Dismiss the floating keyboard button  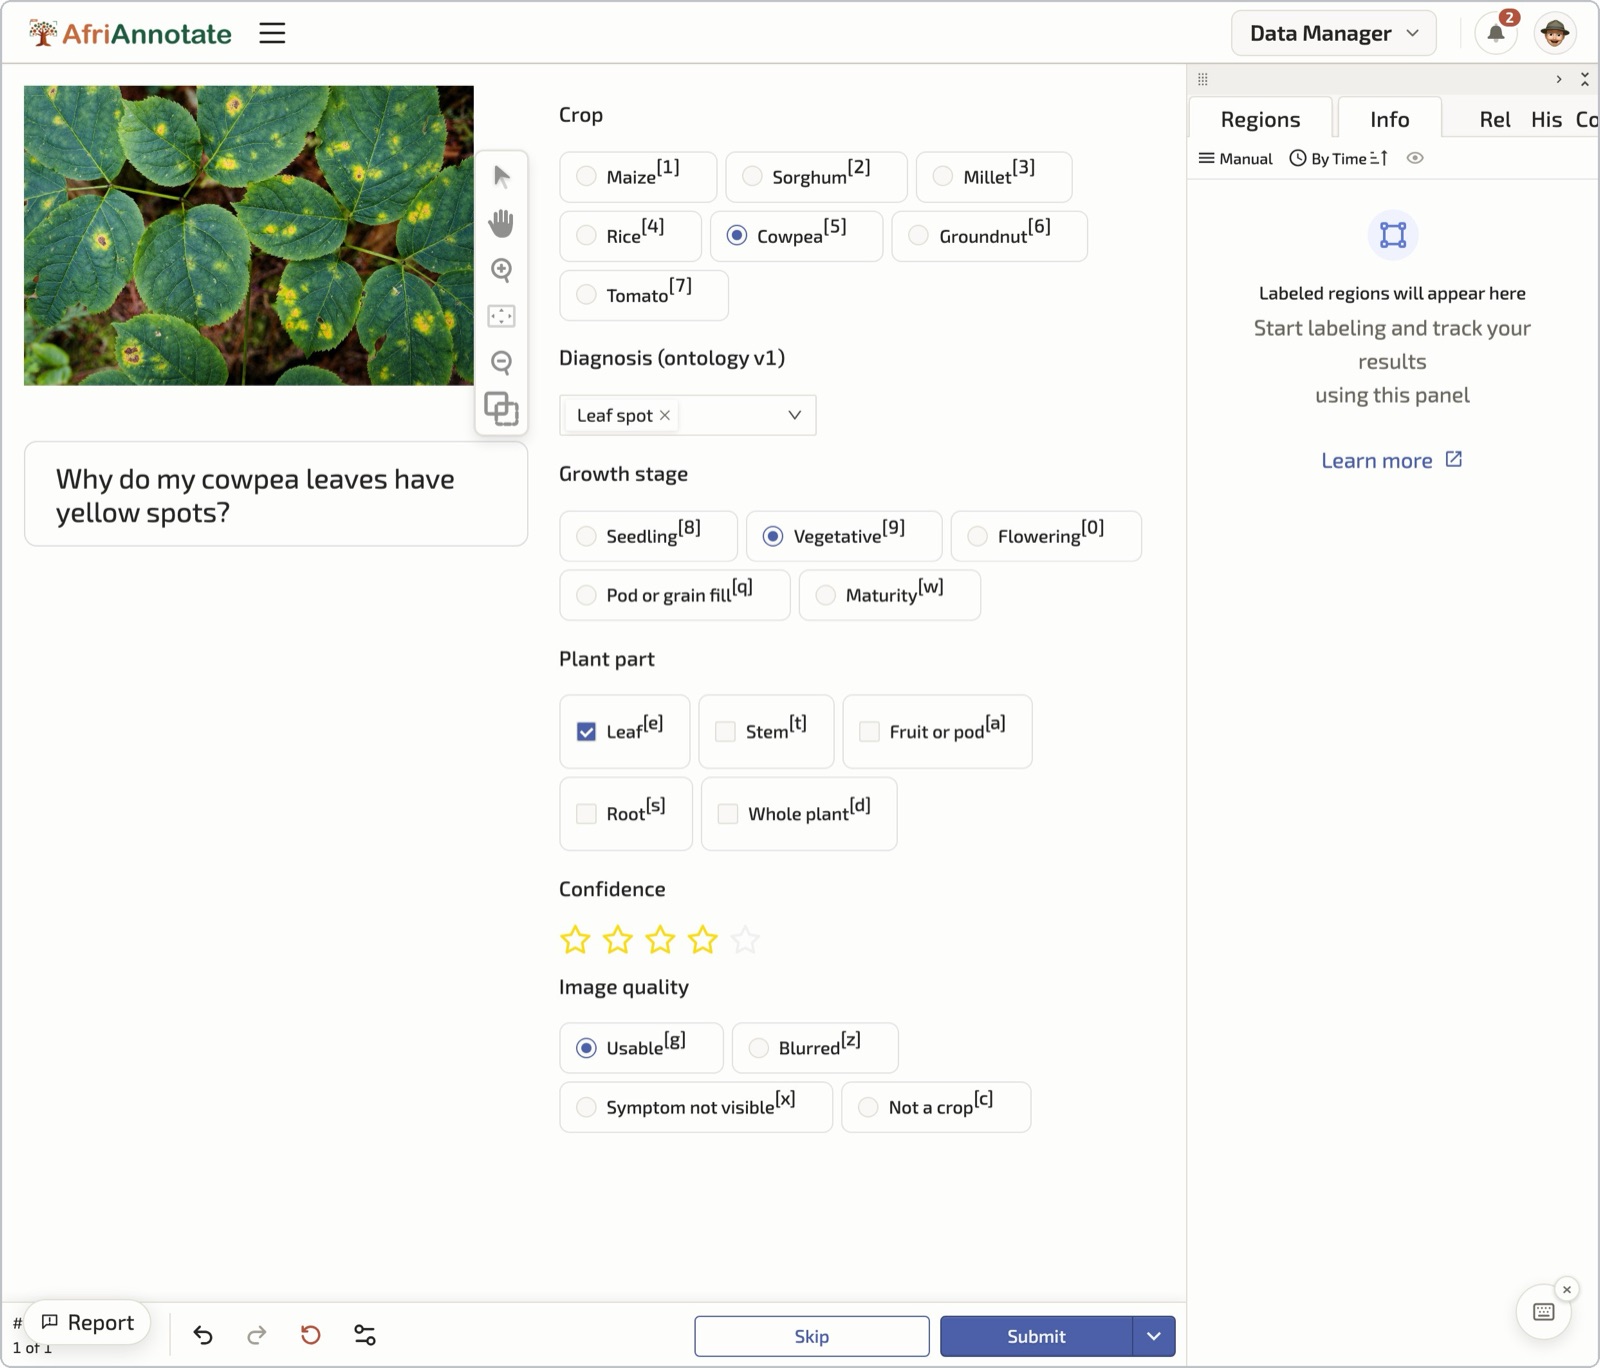click(x=1567, y=1290)
